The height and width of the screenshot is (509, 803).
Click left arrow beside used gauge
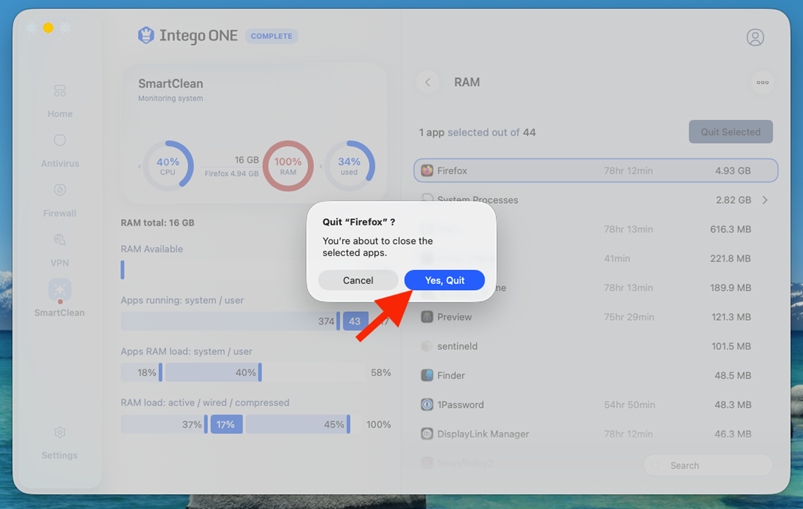point(321,166)
